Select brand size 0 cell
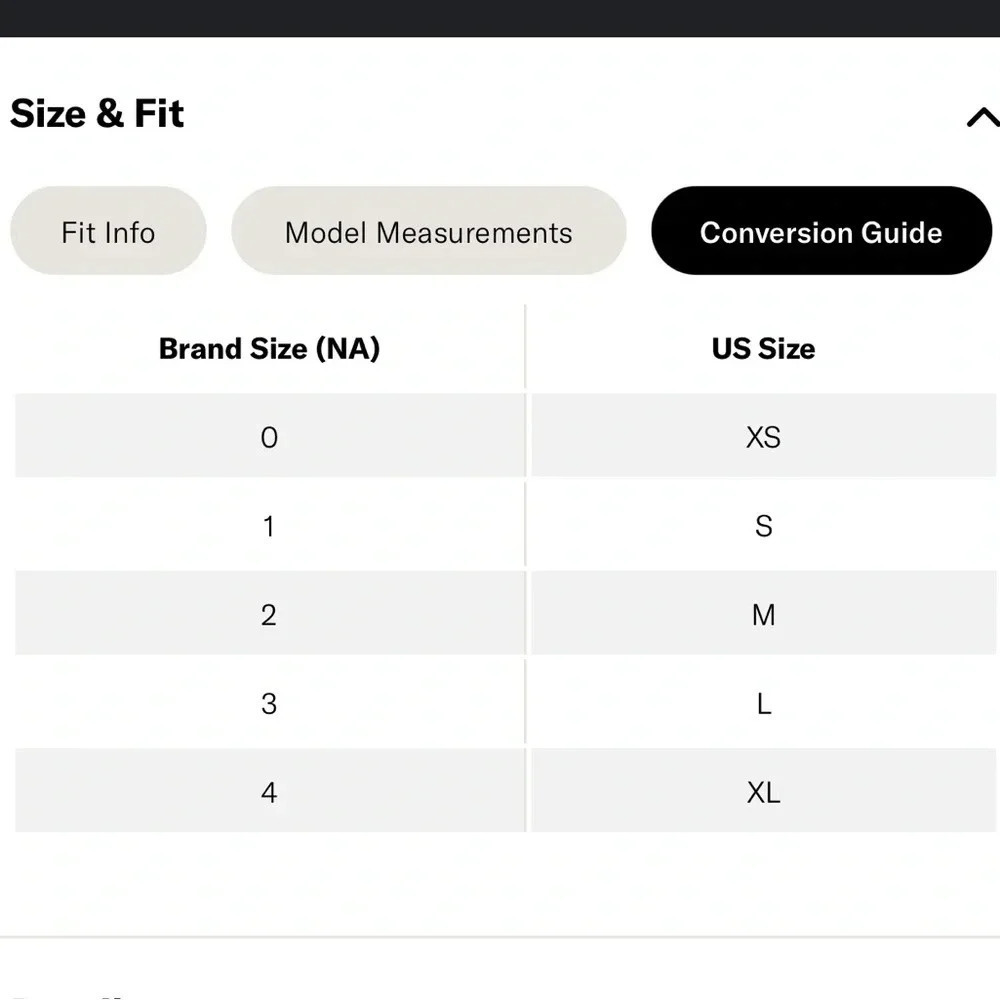The height and width of the screenshot is (1000, 1000). tap(269, 437)
